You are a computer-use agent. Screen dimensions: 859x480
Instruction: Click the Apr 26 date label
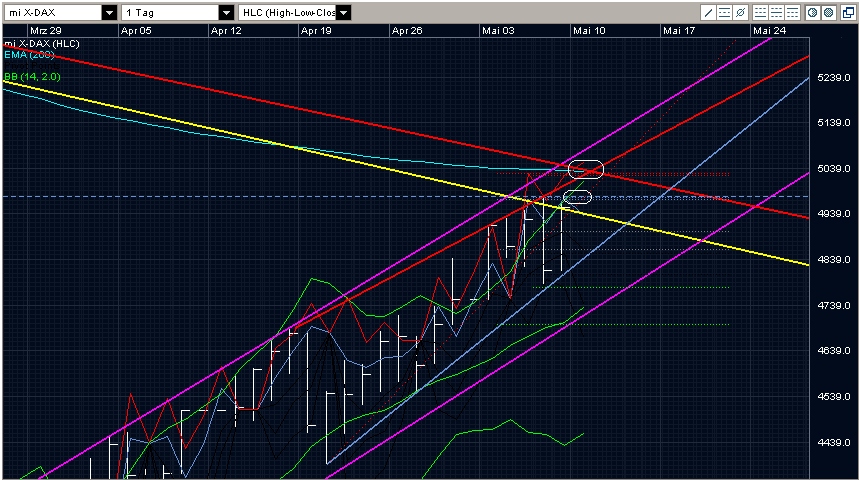(x=407, y=31)
